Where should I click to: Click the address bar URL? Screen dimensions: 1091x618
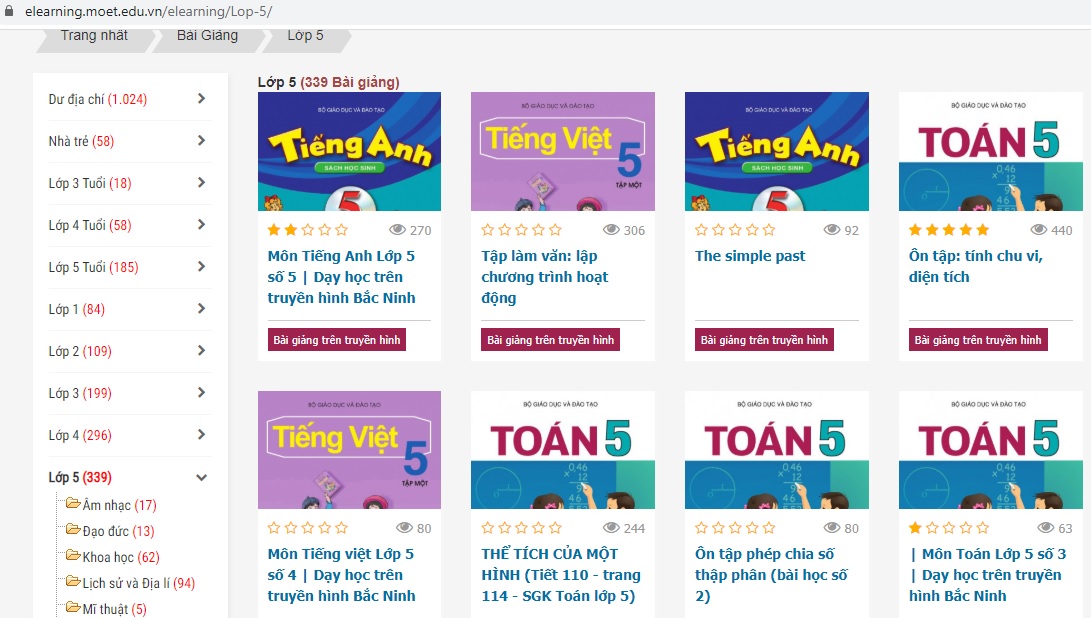[x=148, y=12]
